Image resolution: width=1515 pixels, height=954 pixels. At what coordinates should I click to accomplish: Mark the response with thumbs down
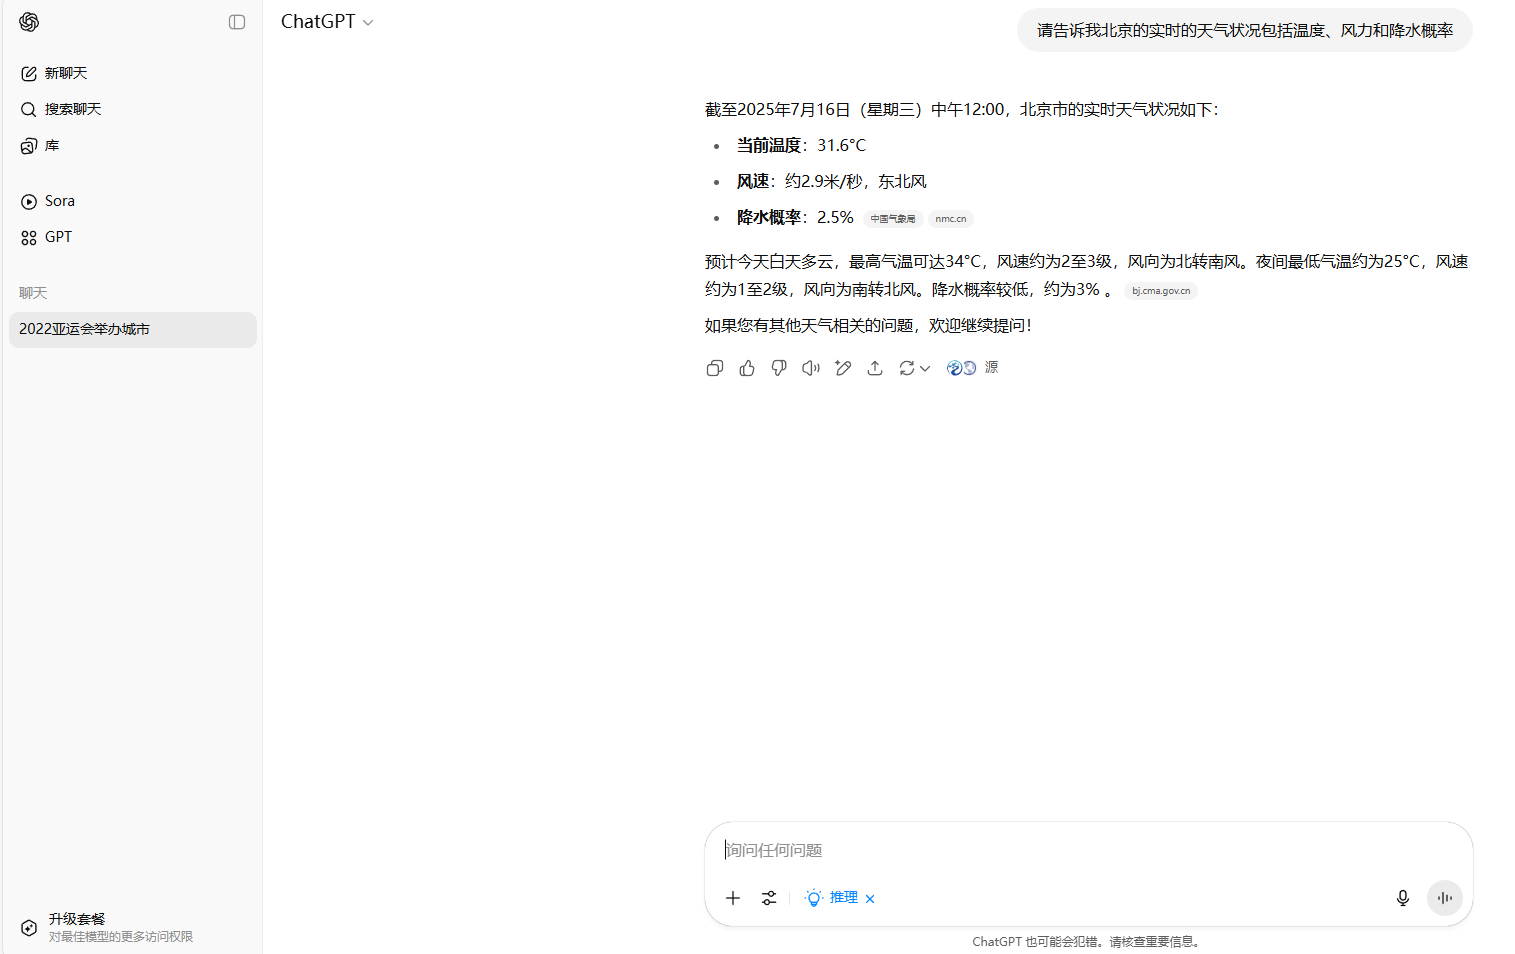pyautogui.click(x=779, y=368)
